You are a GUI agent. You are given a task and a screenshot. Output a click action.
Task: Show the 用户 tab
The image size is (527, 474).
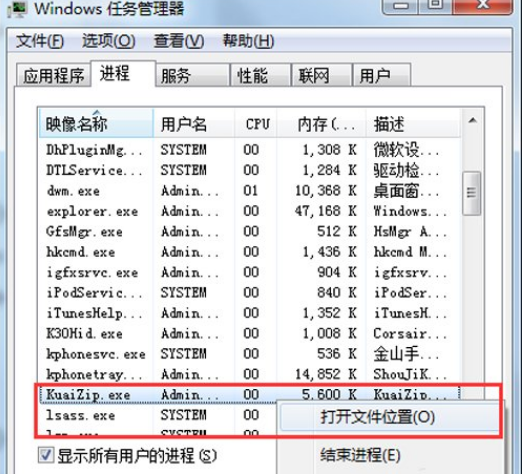pyautogui.click(x=382, y=76)
